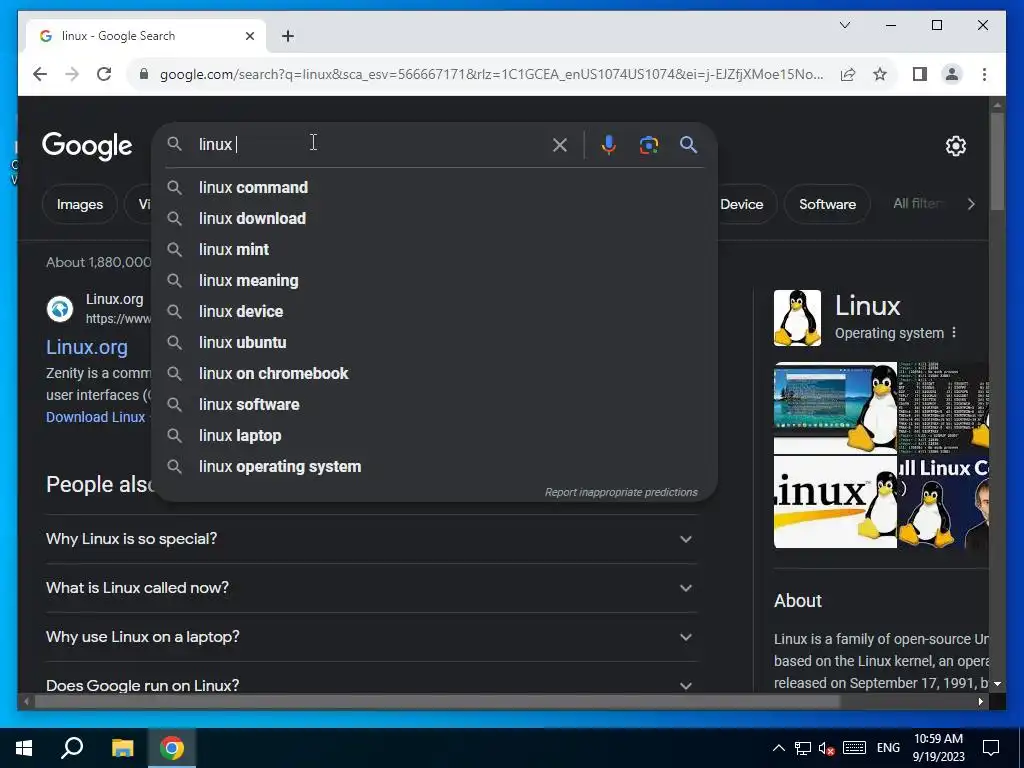Expand What is Linux called now
The height and width of the screenshot is (768, 1024).
(x=371, y=588)
